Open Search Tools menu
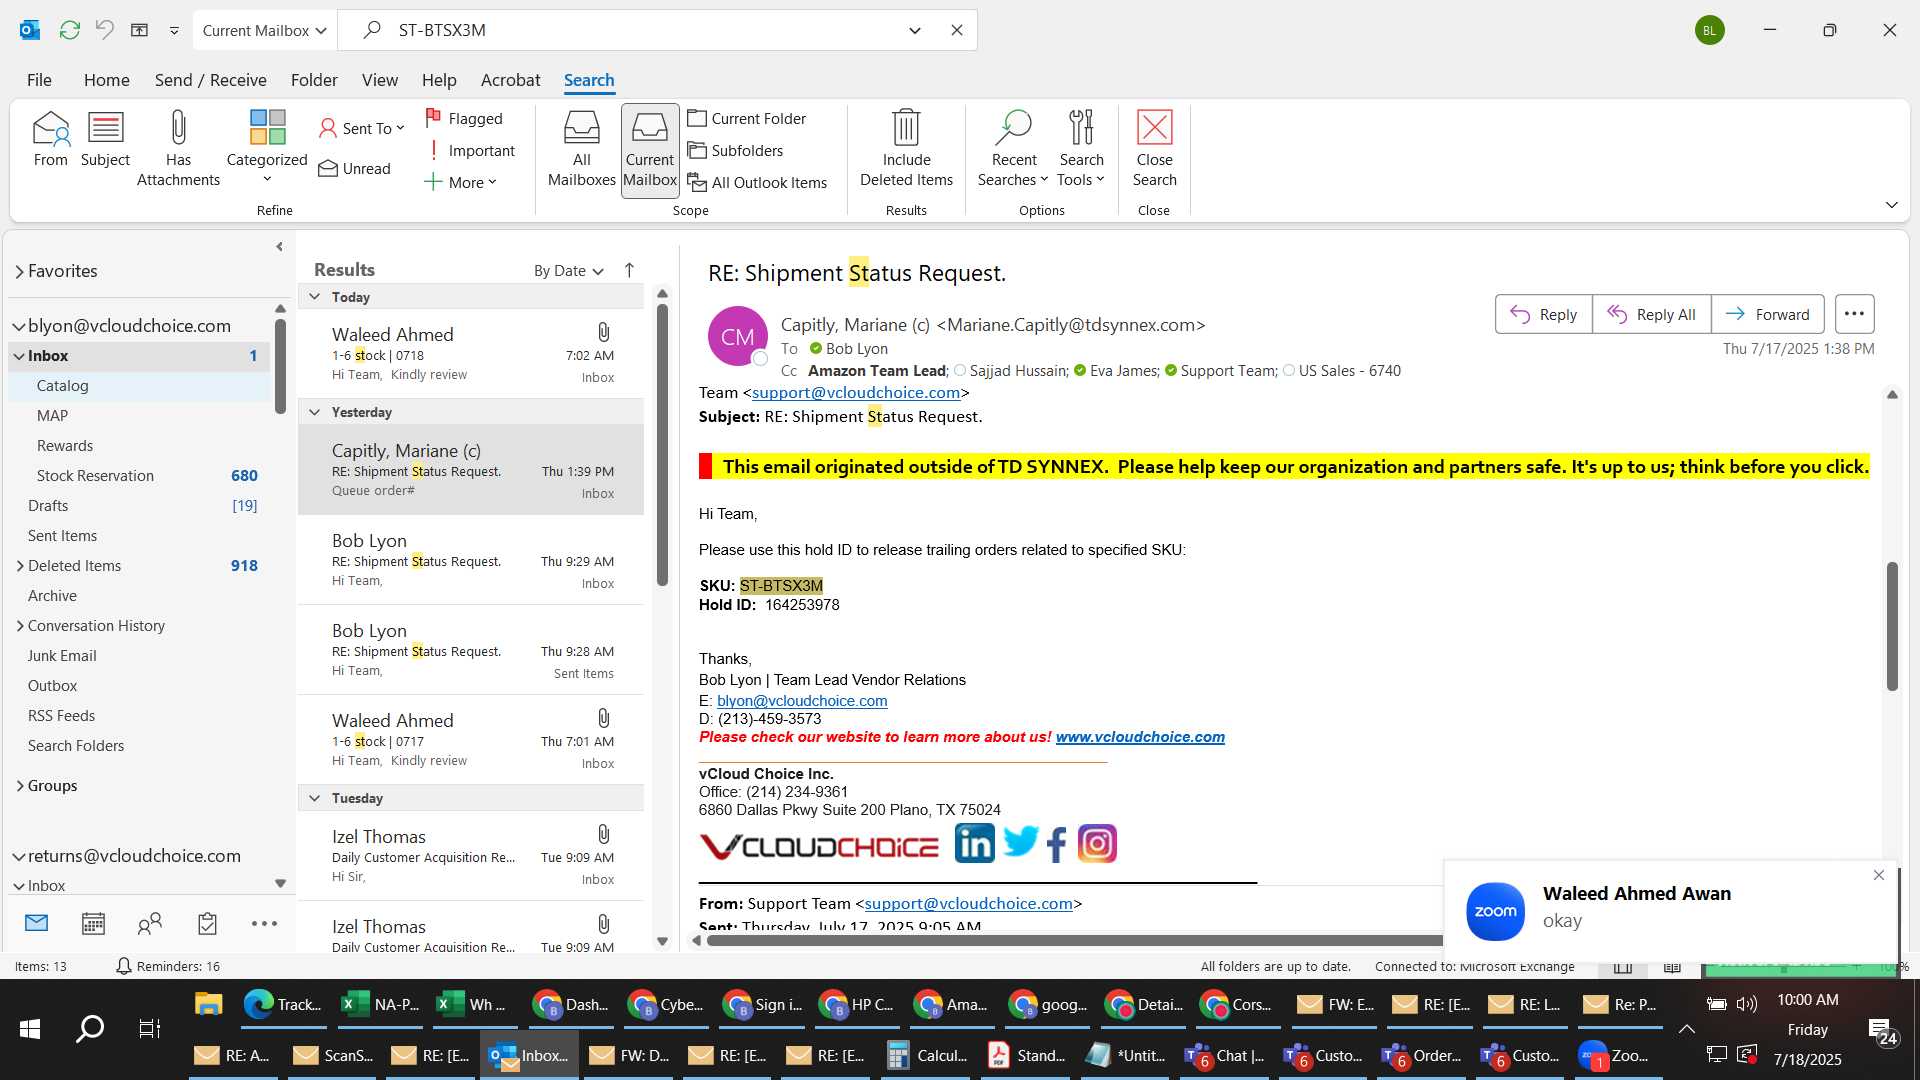Screen dimensions: 1920x1080 (1081, 149)
